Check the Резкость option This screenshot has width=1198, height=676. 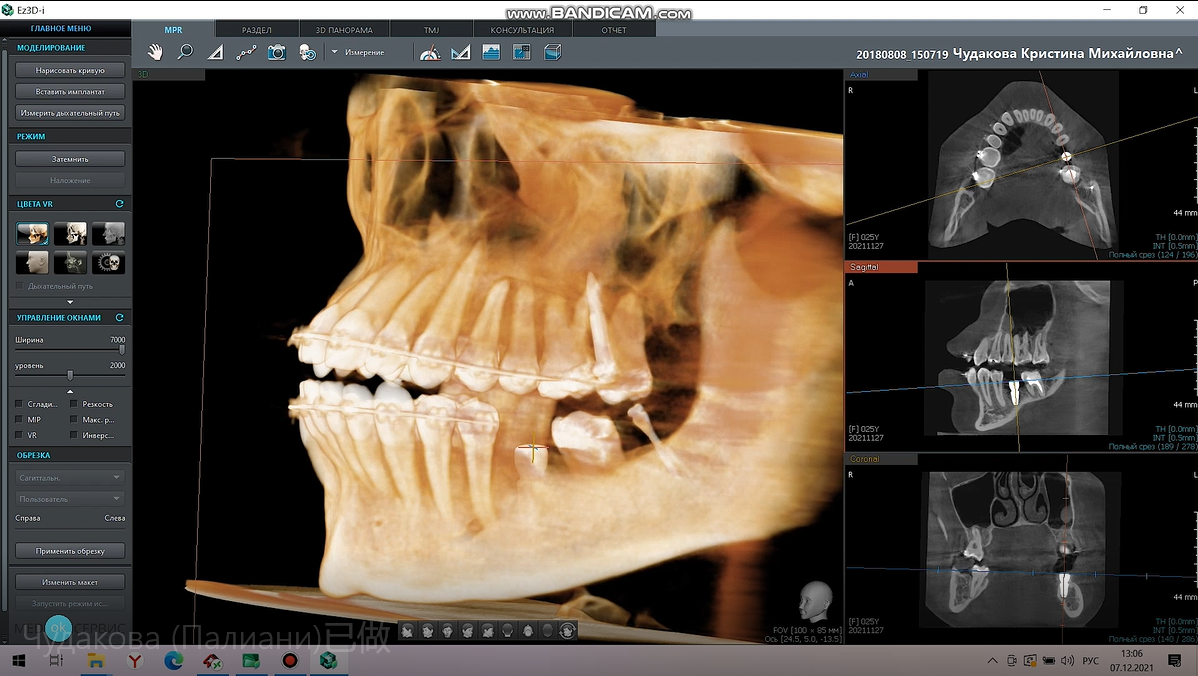coord(75,404)
